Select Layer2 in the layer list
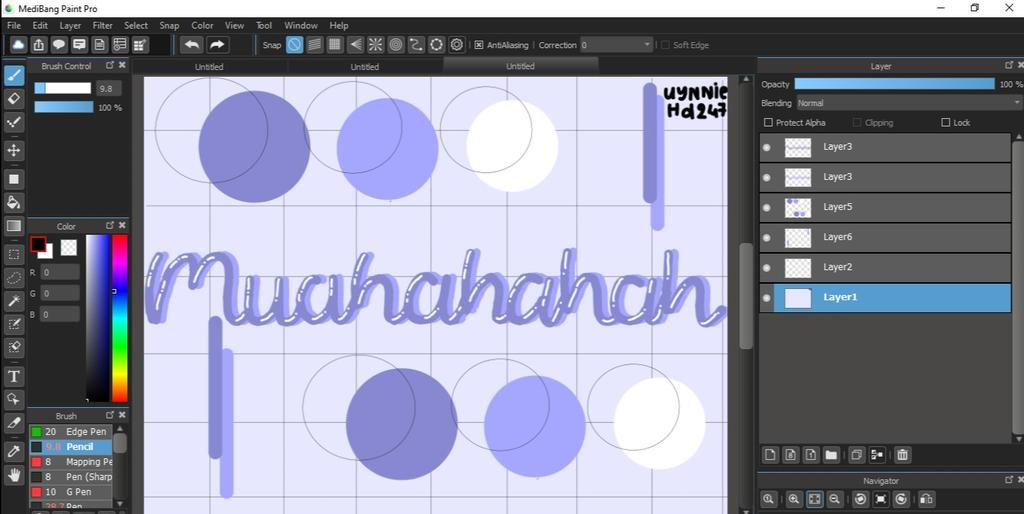Viewport: 1024px width, 514px height. point(885,268)
